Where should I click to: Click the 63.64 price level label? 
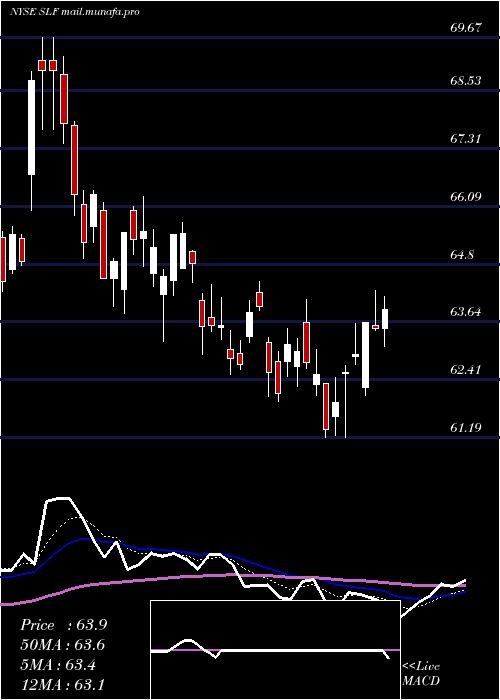point(466,312)
